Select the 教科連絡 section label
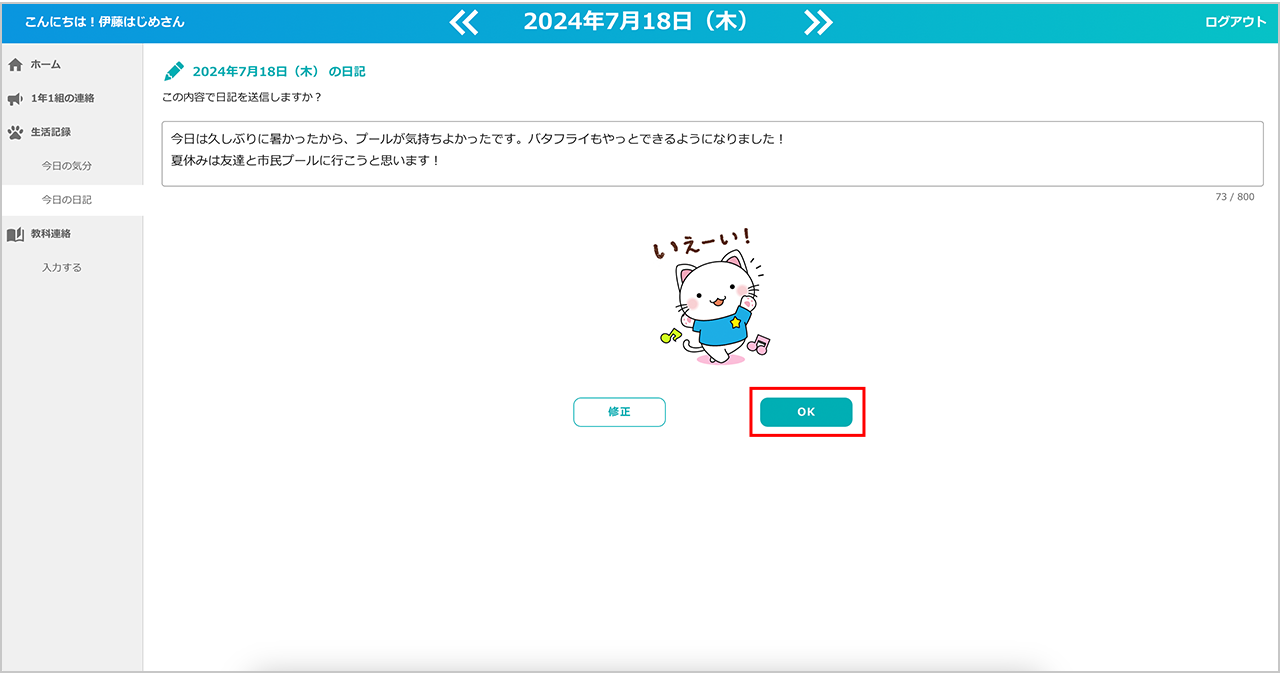 50,234
